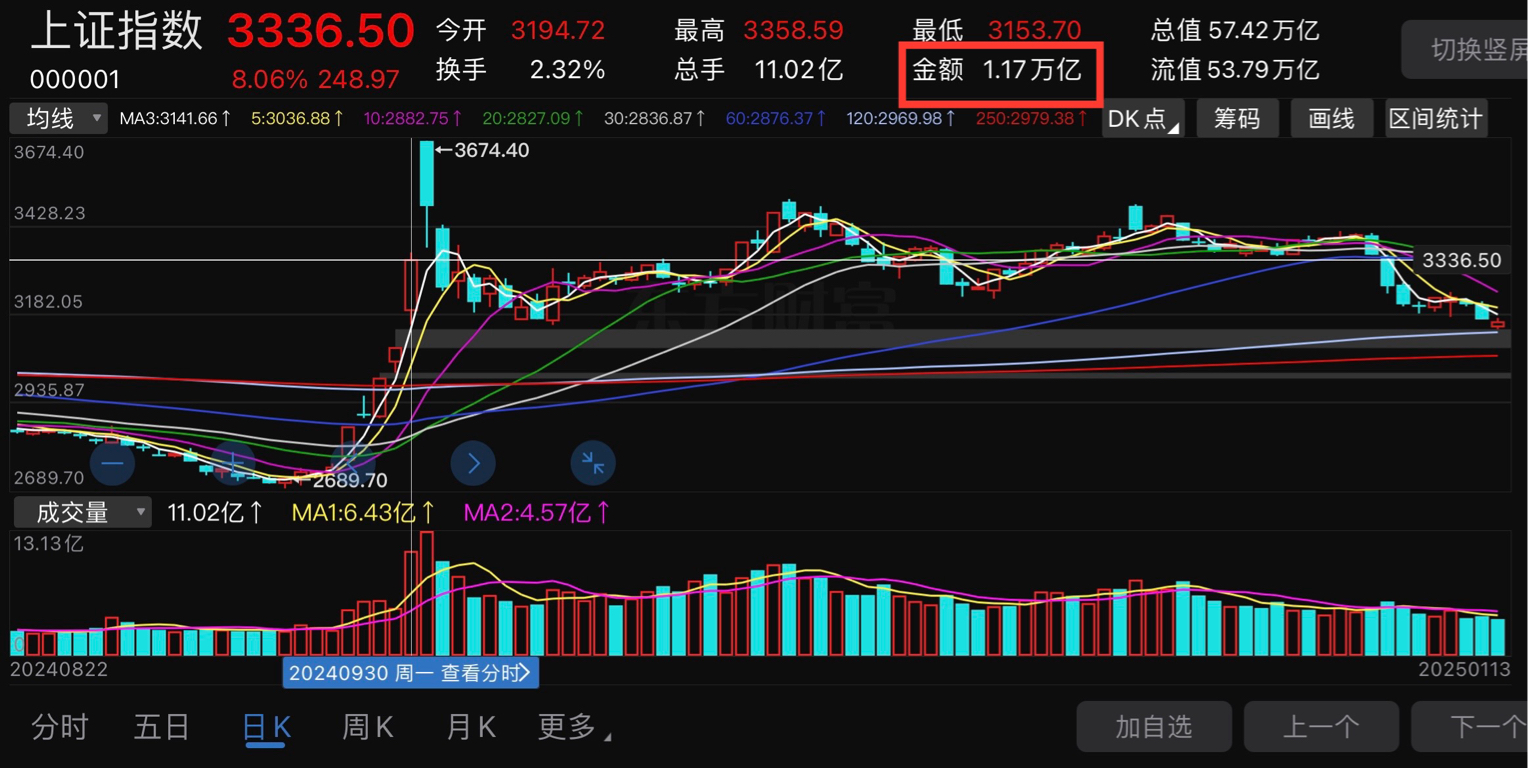
Task: Select the 周K tab
Action: tap(368, 727)
